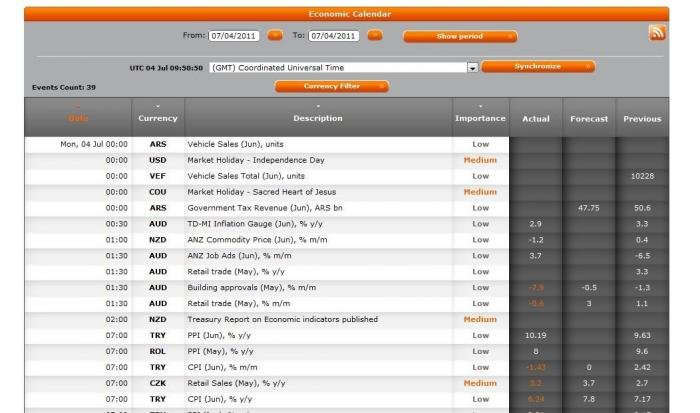
Task: Expand the time zone dropdown arrow
Action: coord(472,68)
